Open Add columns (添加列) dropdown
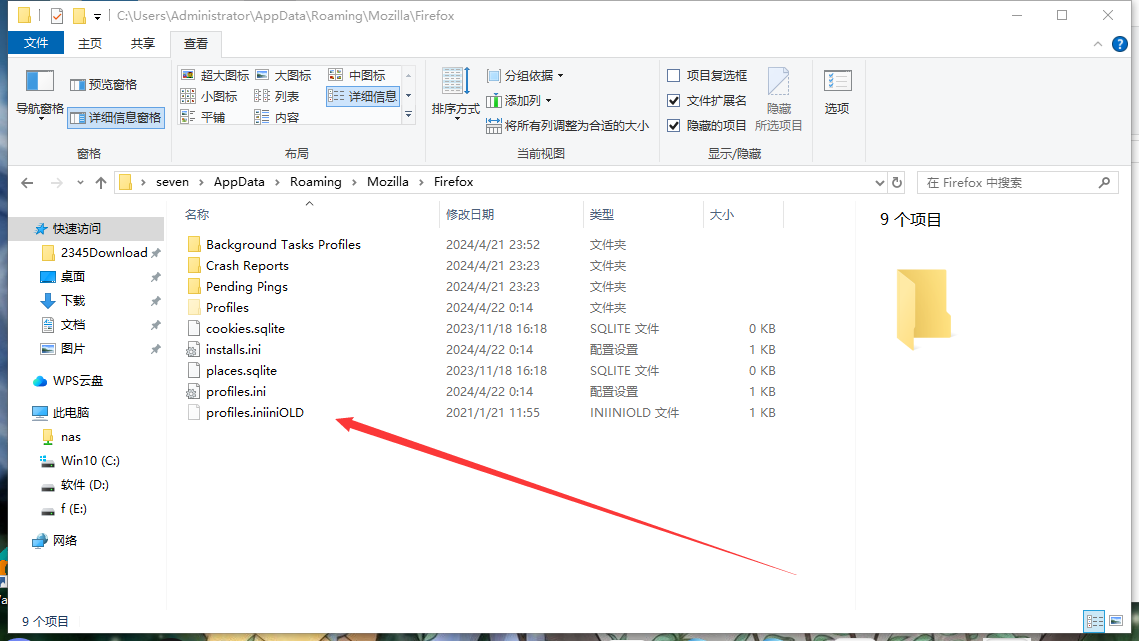 pyautogui.click(x=519, y=100)
